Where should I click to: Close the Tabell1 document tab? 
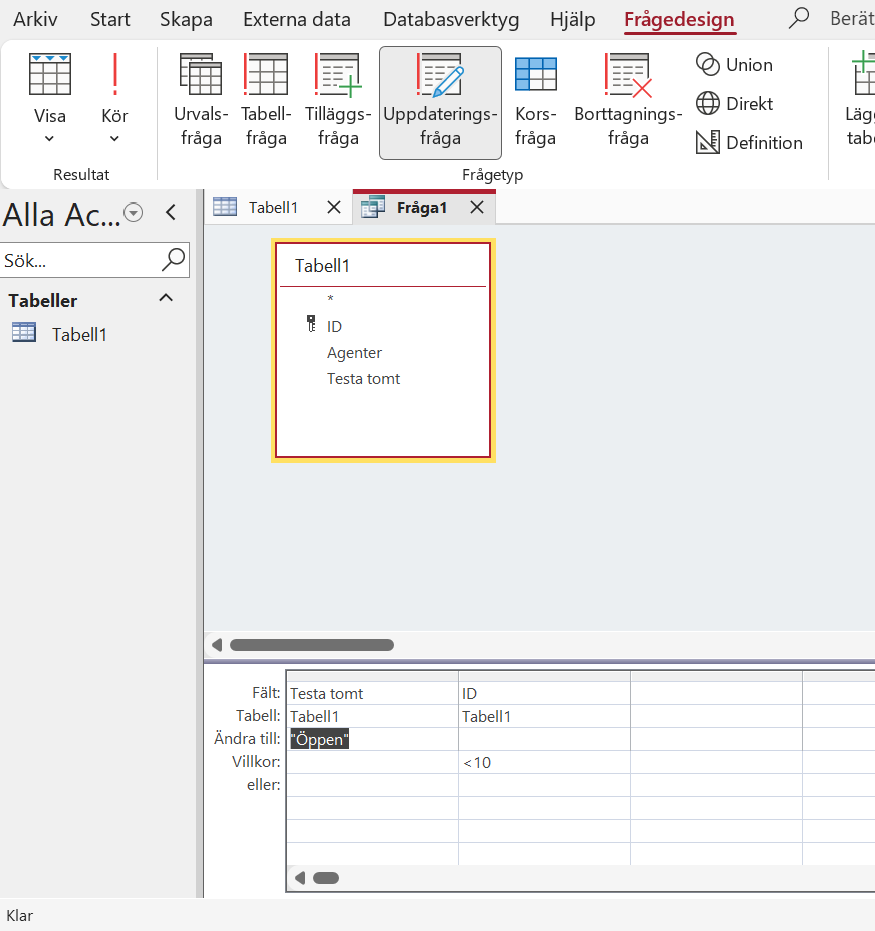pos(334,207)
